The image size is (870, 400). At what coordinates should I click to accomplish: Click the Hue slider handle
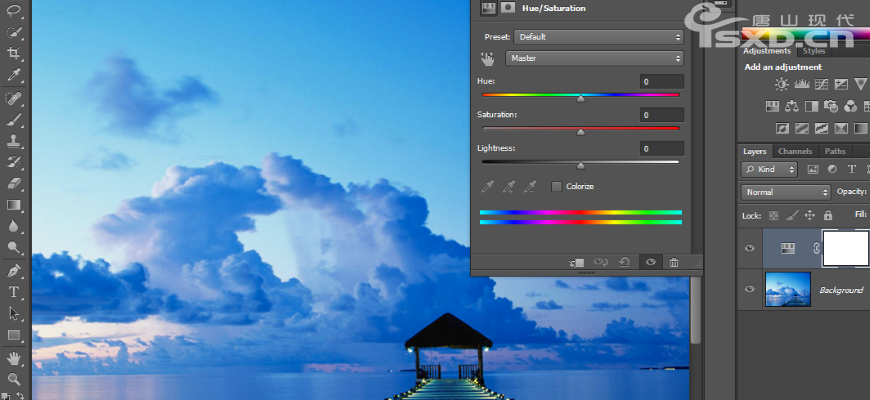pyautogui.click(x=580, y=98)
